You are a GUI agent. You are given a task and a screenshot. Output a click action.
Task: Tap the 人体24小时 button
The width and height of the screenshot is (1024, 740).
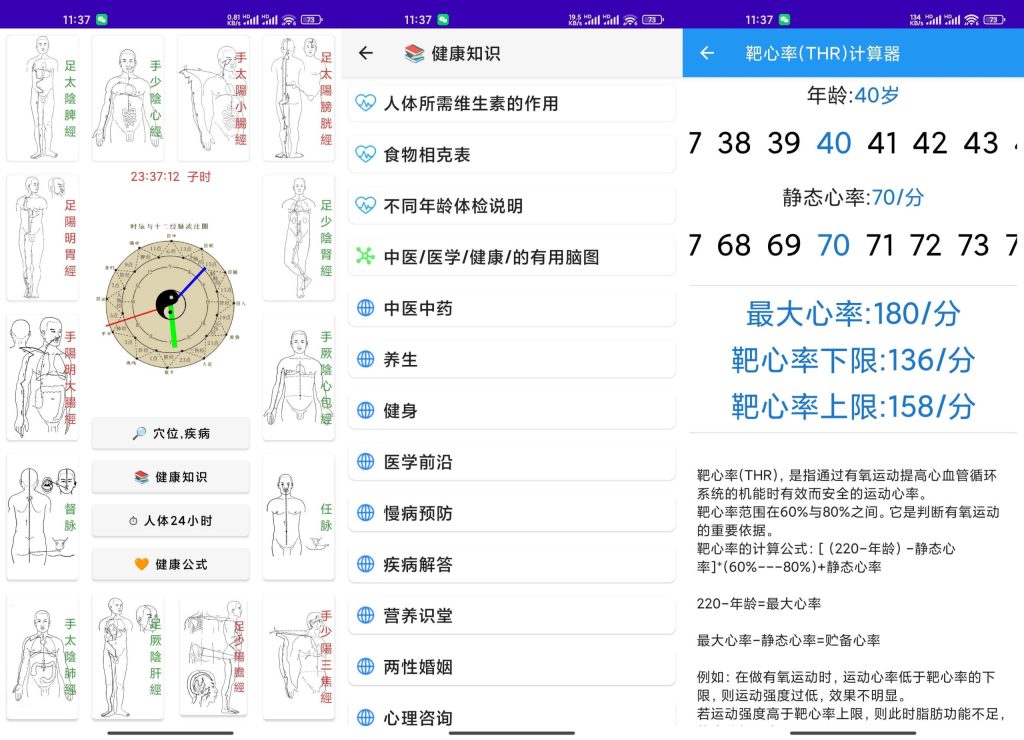(x=170, y=521)
